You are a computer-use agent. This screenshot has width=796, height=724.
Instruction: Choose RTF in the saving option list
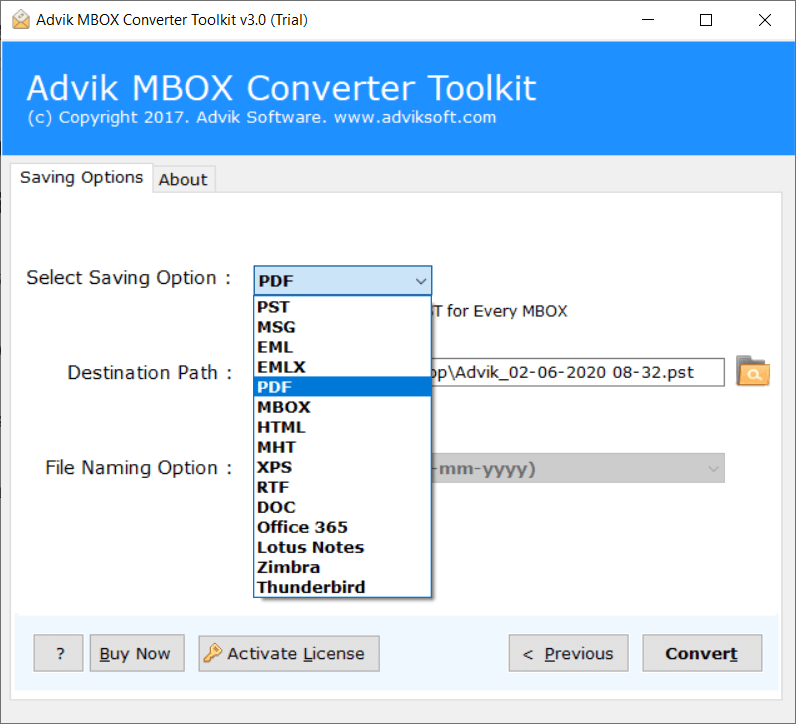pyautogui.click(x=343, y=487)
